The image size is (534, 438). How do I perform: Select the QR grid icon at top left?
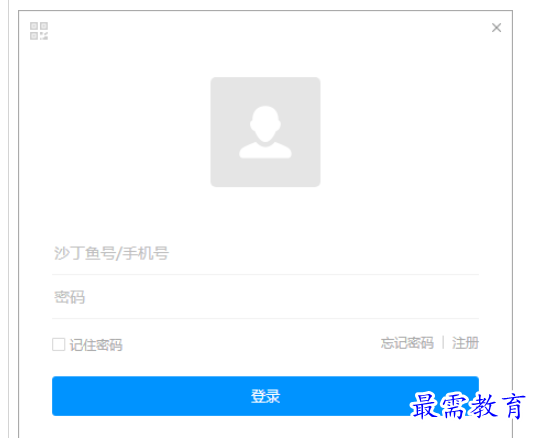(39, 31)
